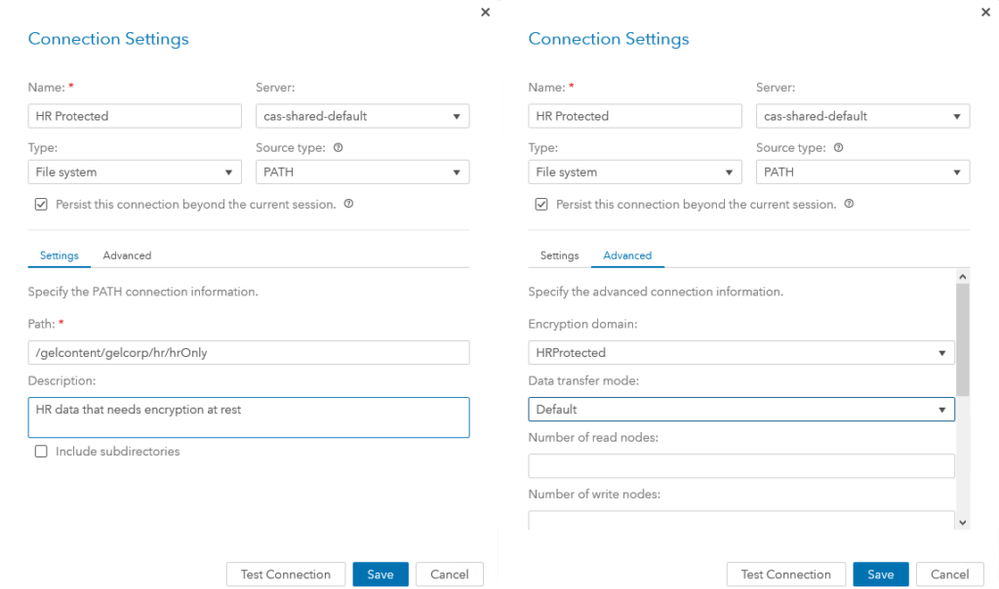Click help icon next to right Source type
999x589 pixels.
point(838,147)
